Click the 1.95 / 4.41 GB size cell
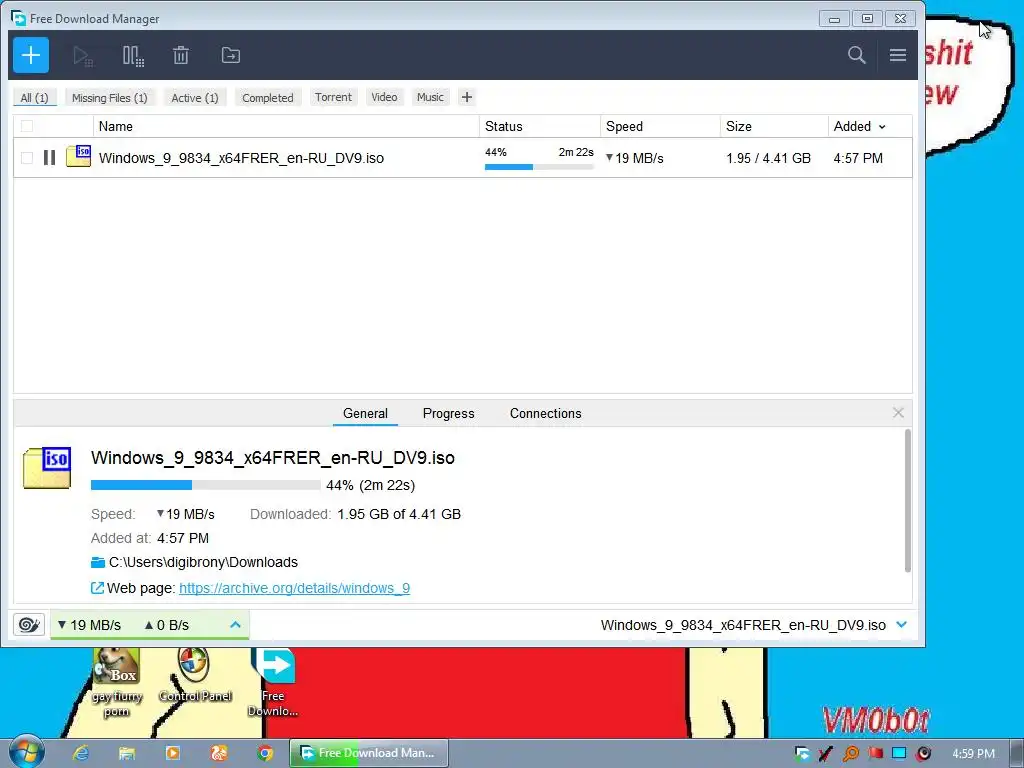The height and width of the screenshot is (768, 1024). pyautogui.click(x=768, y=158)
